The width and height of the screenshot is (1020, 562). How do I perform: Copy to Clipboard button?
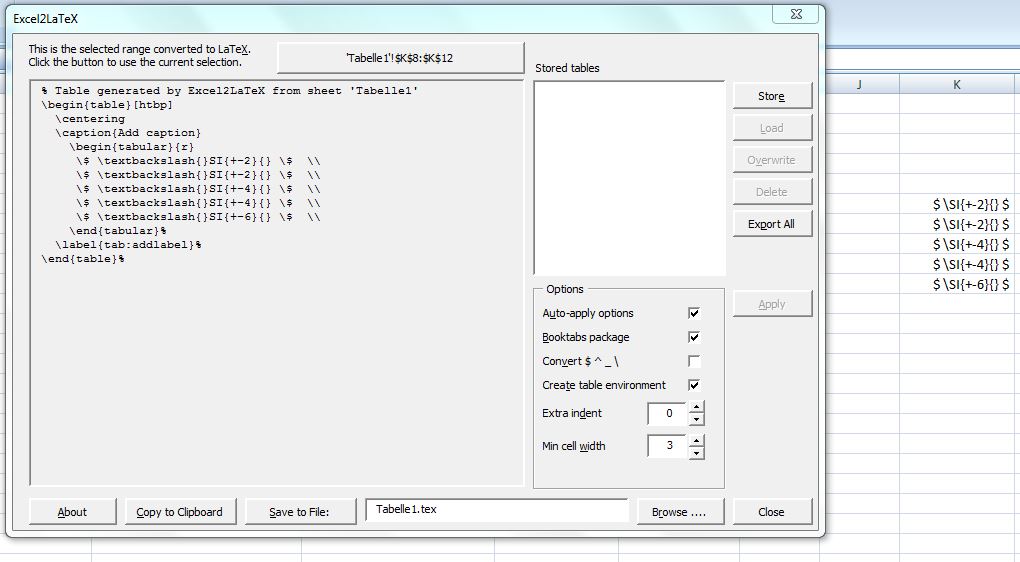[x=180, y=512]
